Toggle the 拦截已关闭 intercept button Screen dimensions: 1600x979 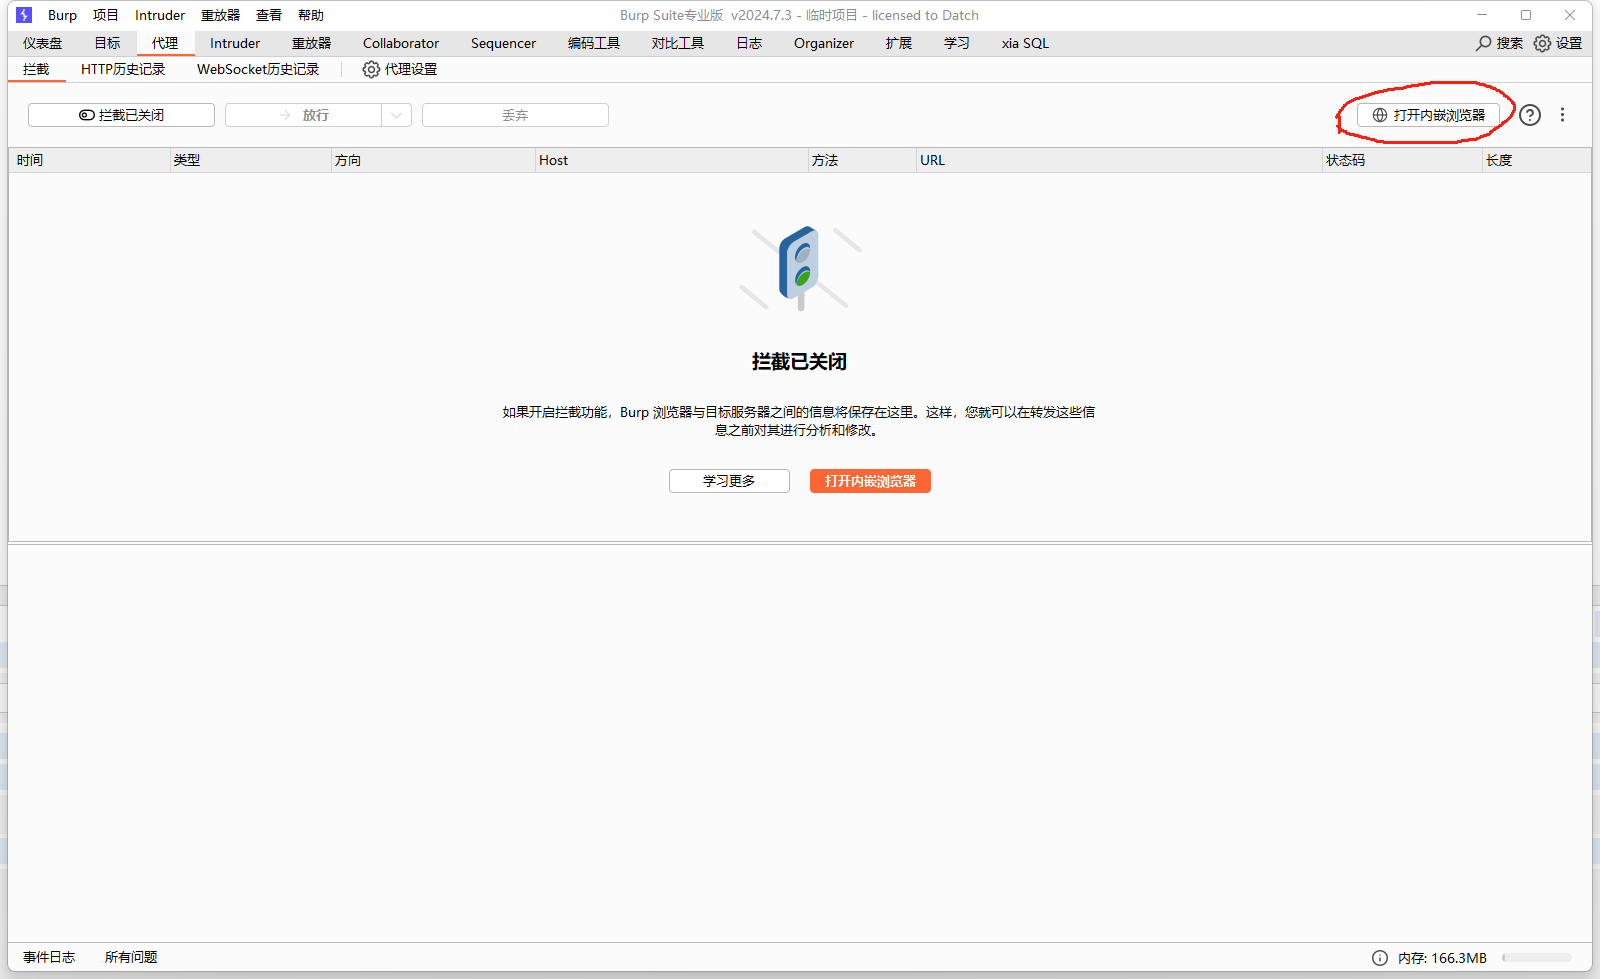tap(121, 115)
